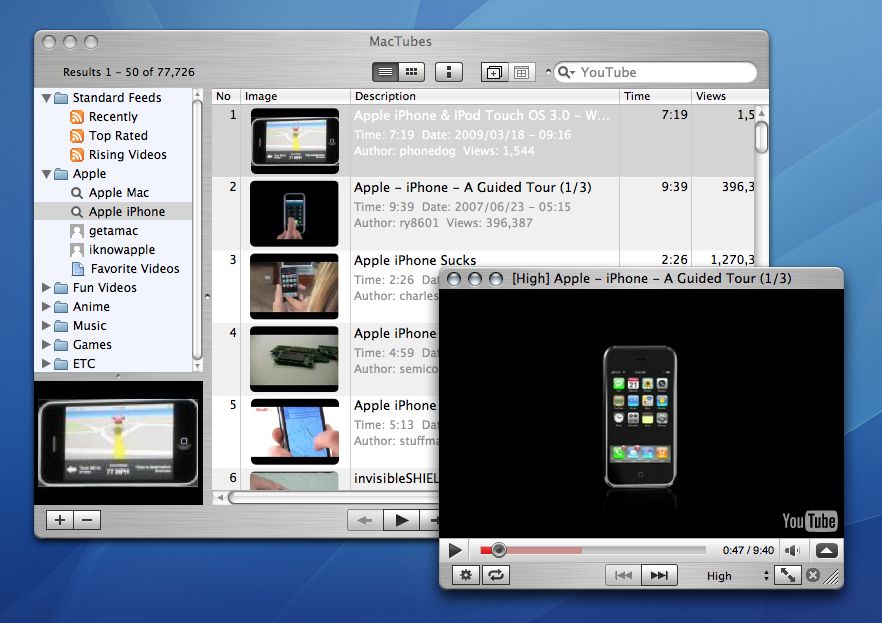Image resolution: width=882 pixels, height=623 pixels.
Task: Toggle repeat in the video player
Action: coord(495,575)
